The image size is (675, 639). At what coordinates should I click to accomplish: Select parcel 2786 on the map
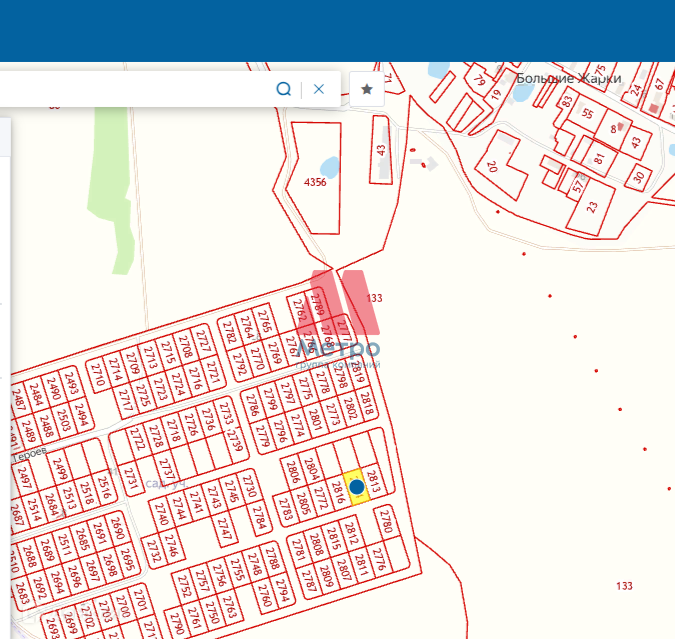(252, 404)
